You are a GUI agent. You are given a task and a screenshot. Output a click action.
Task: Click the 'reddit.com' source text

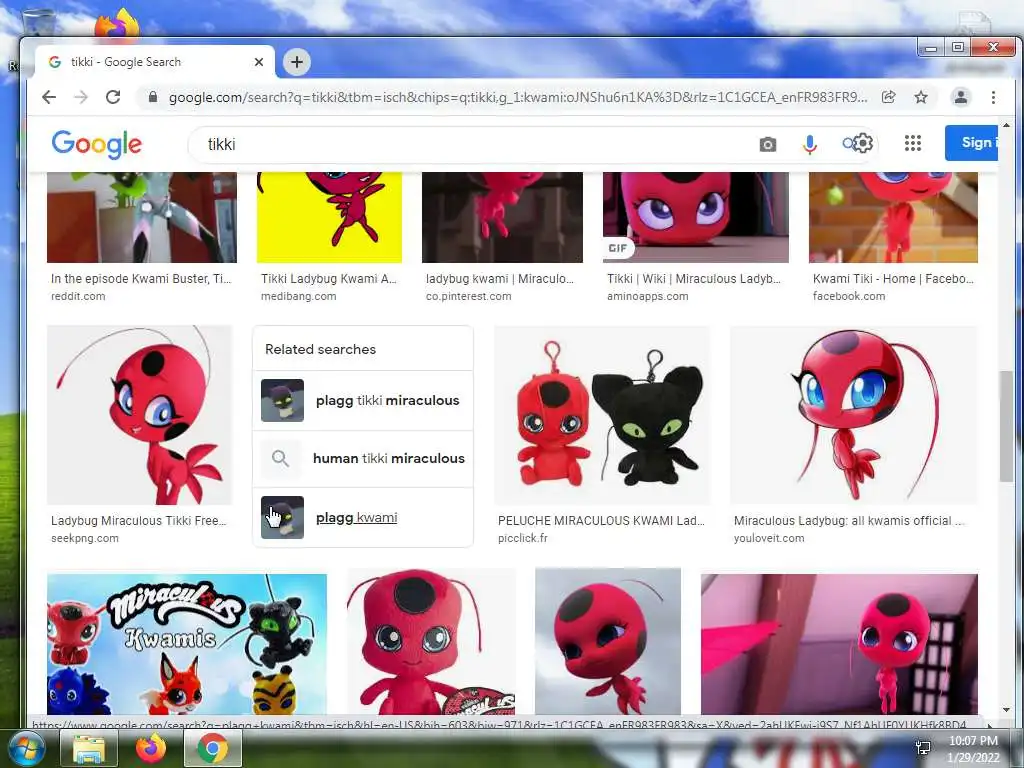78,296
